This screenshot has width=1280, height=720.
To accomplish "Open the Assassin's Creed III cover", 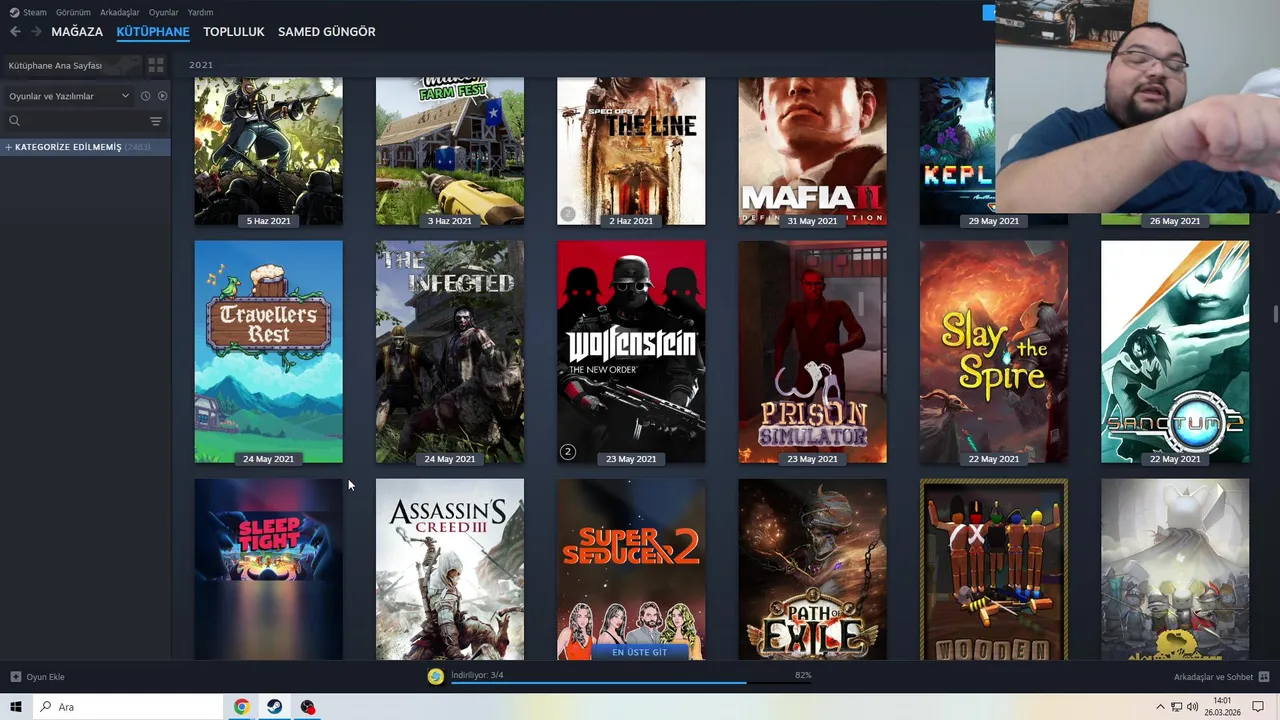I will point(449,569).
